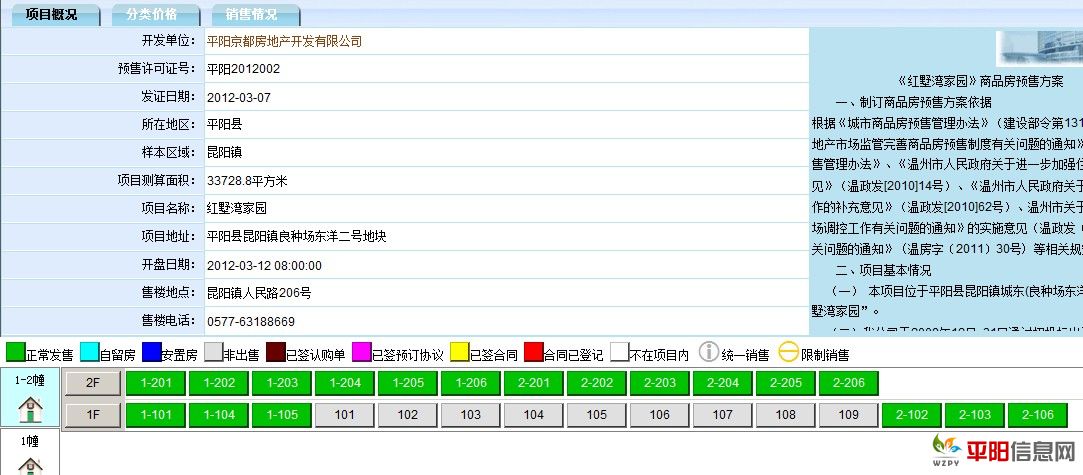Click the address 平阳县昆阳镇良种场东洋二号地块

click(296, 237)
